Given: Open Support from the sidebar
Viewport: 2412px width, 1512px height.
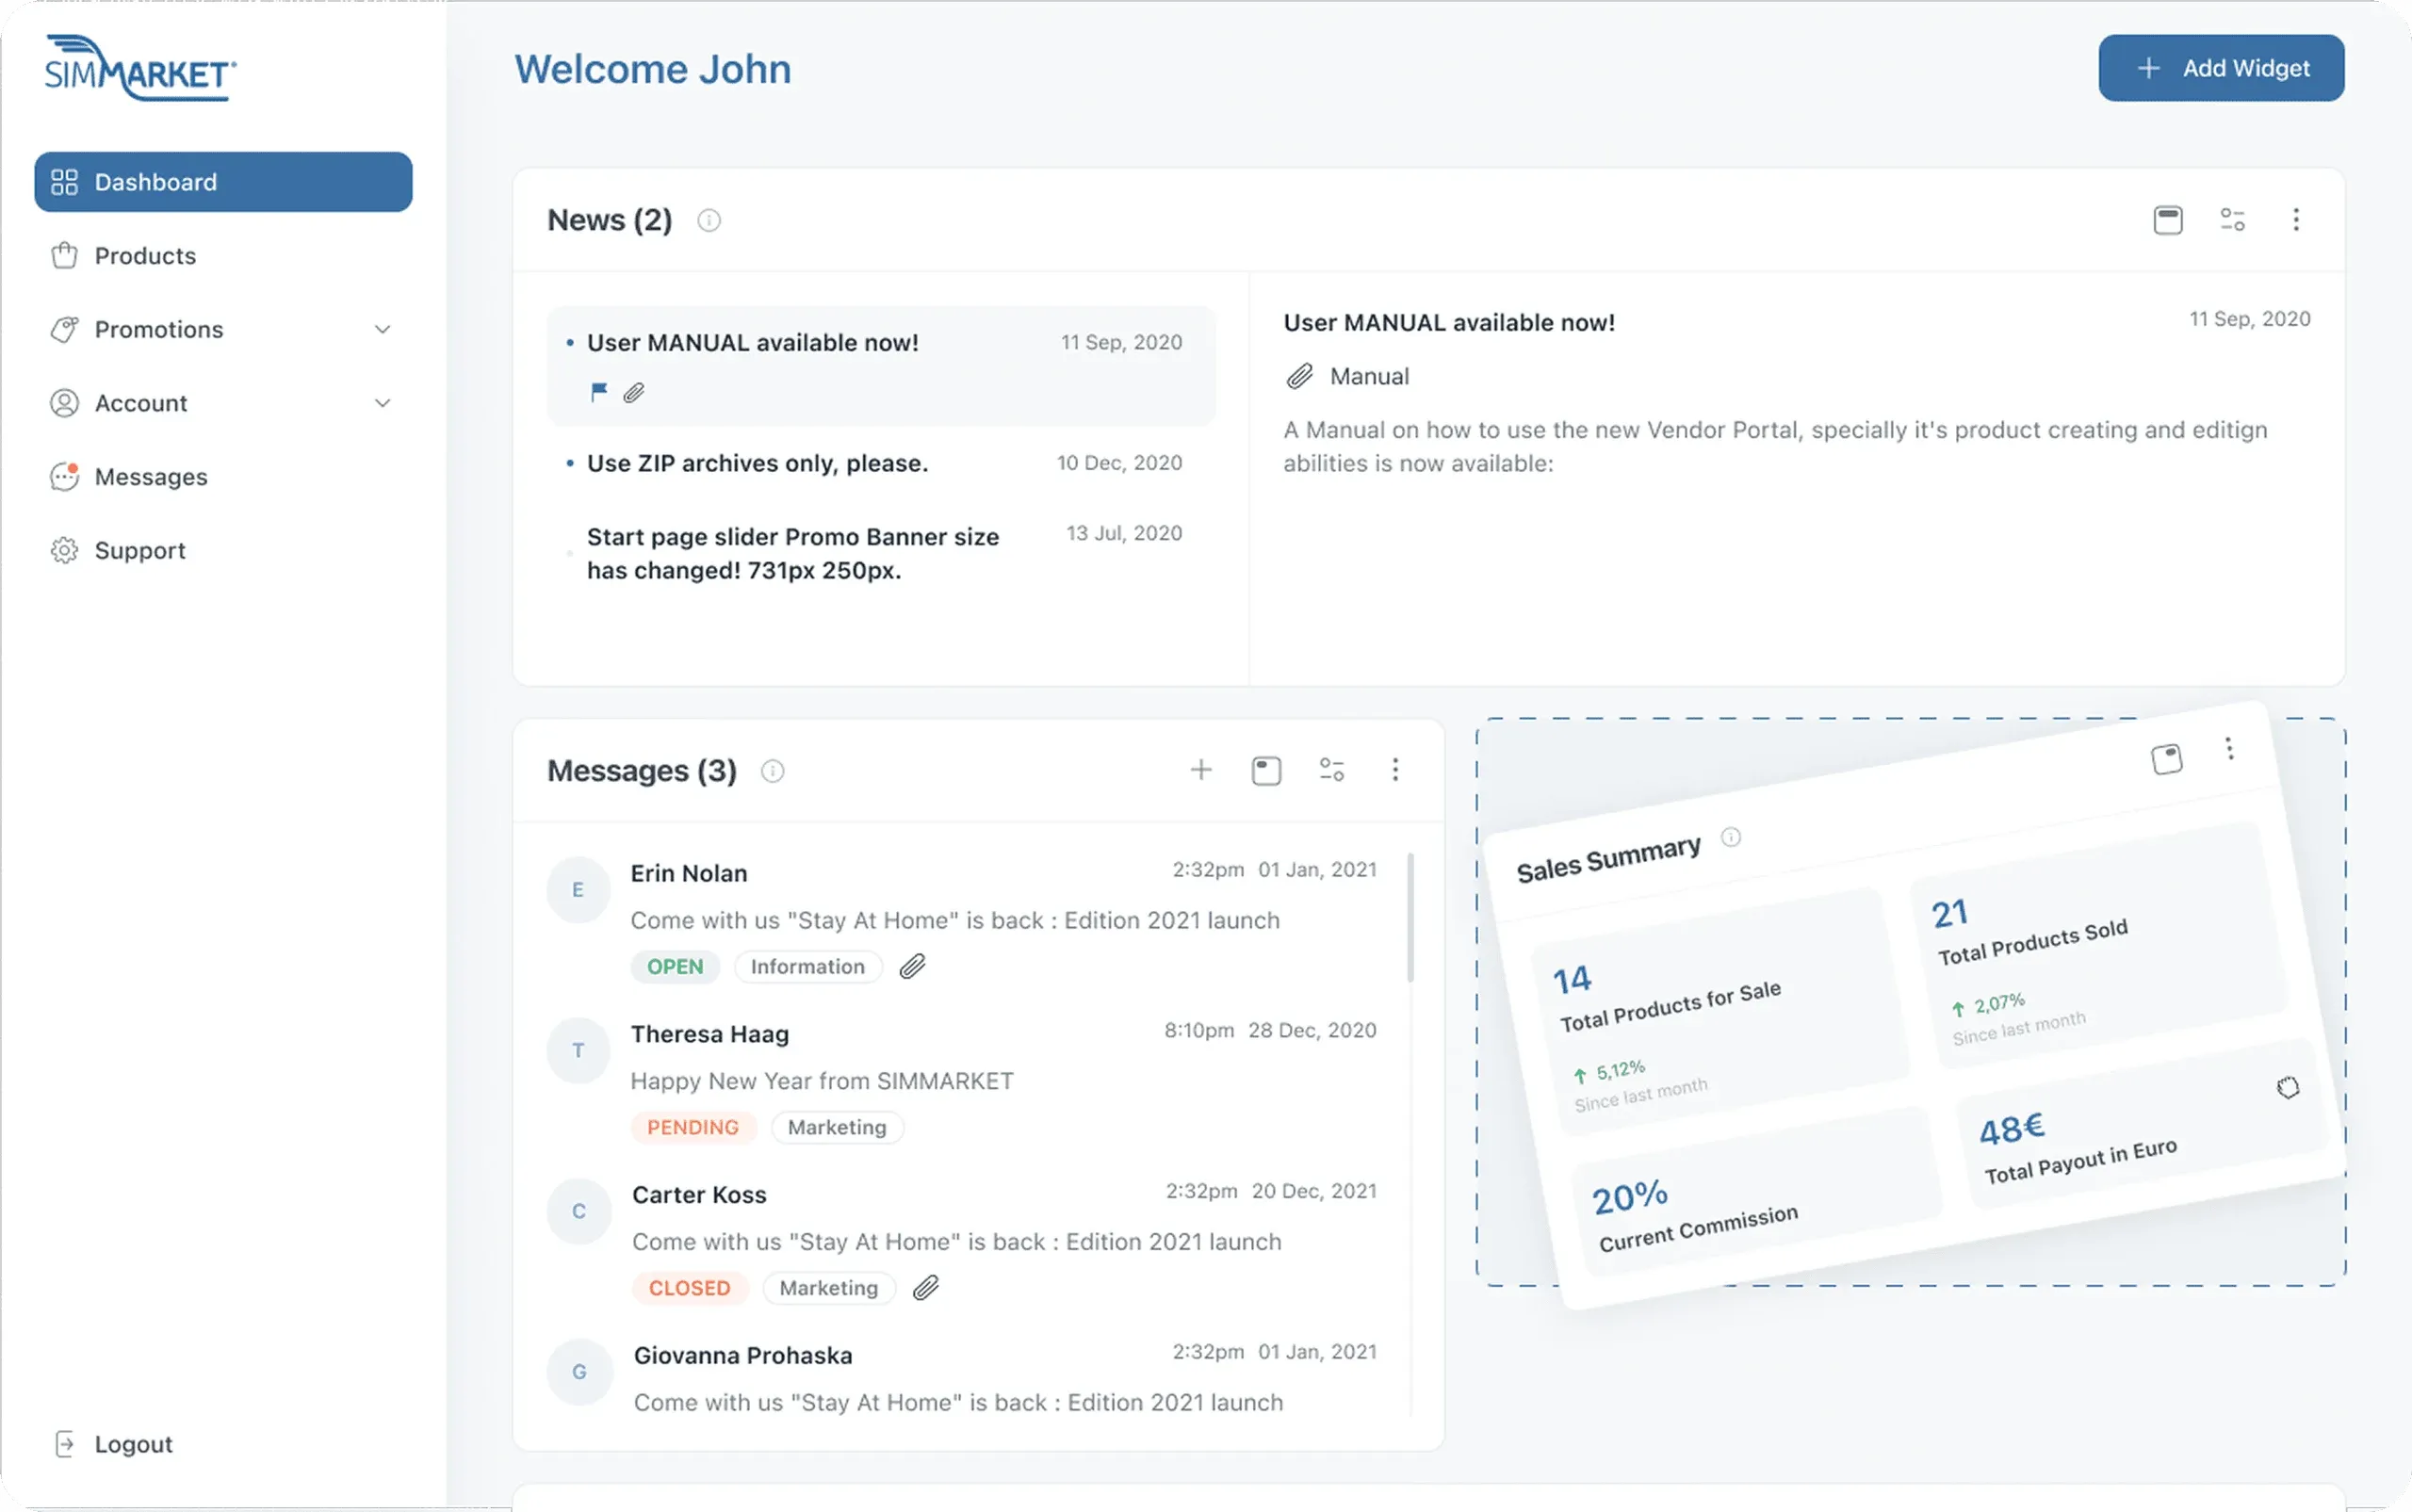Looking at the screenshot, I should tap(223, 551).
